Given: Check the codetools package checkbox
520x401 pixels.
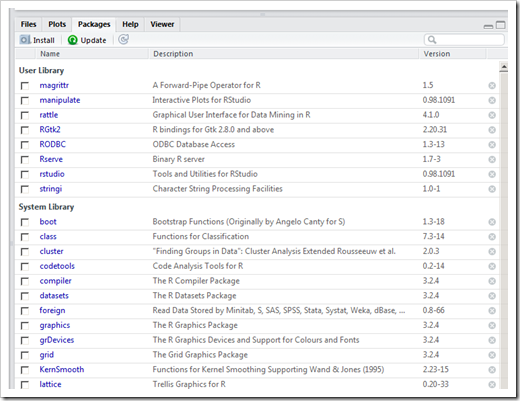Looking at the screenshot, I should tap(25, 266).
